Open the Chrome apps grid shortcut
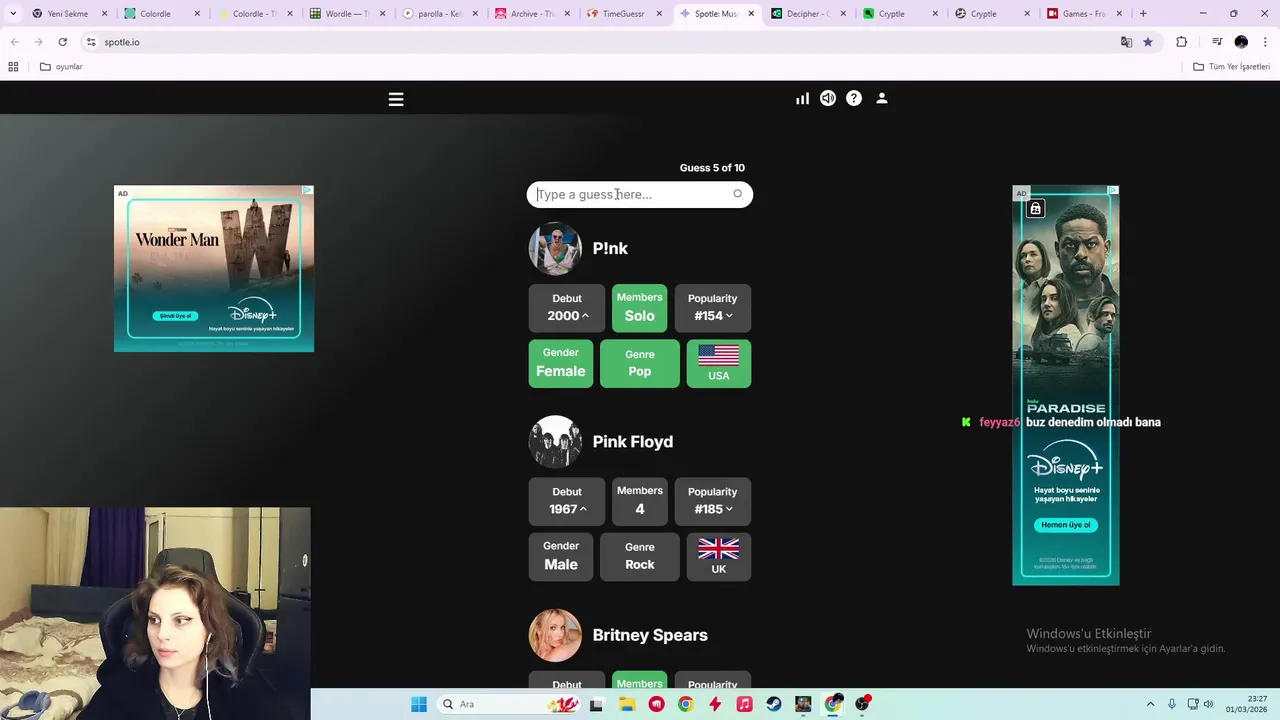The image size is (1280, 720). 13,67
